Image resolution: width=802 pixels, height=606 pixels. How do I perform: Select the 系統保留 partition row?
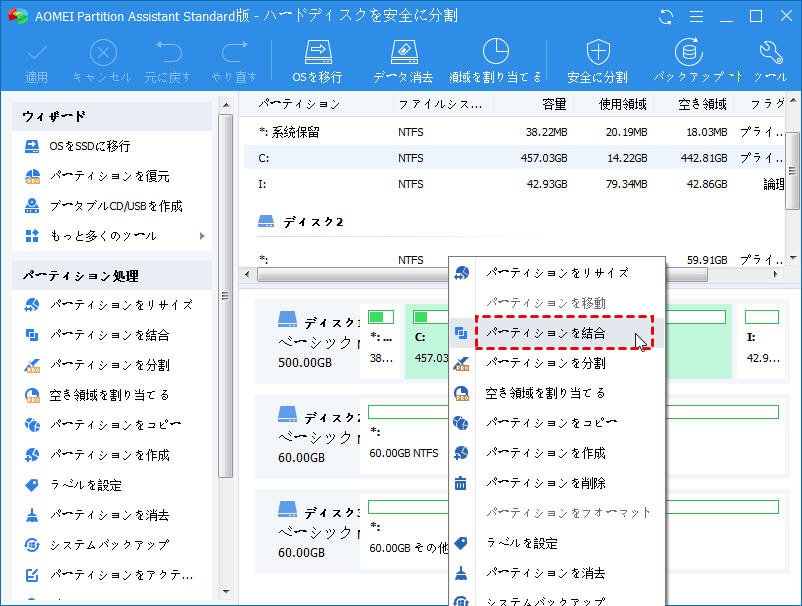point(514,132)
